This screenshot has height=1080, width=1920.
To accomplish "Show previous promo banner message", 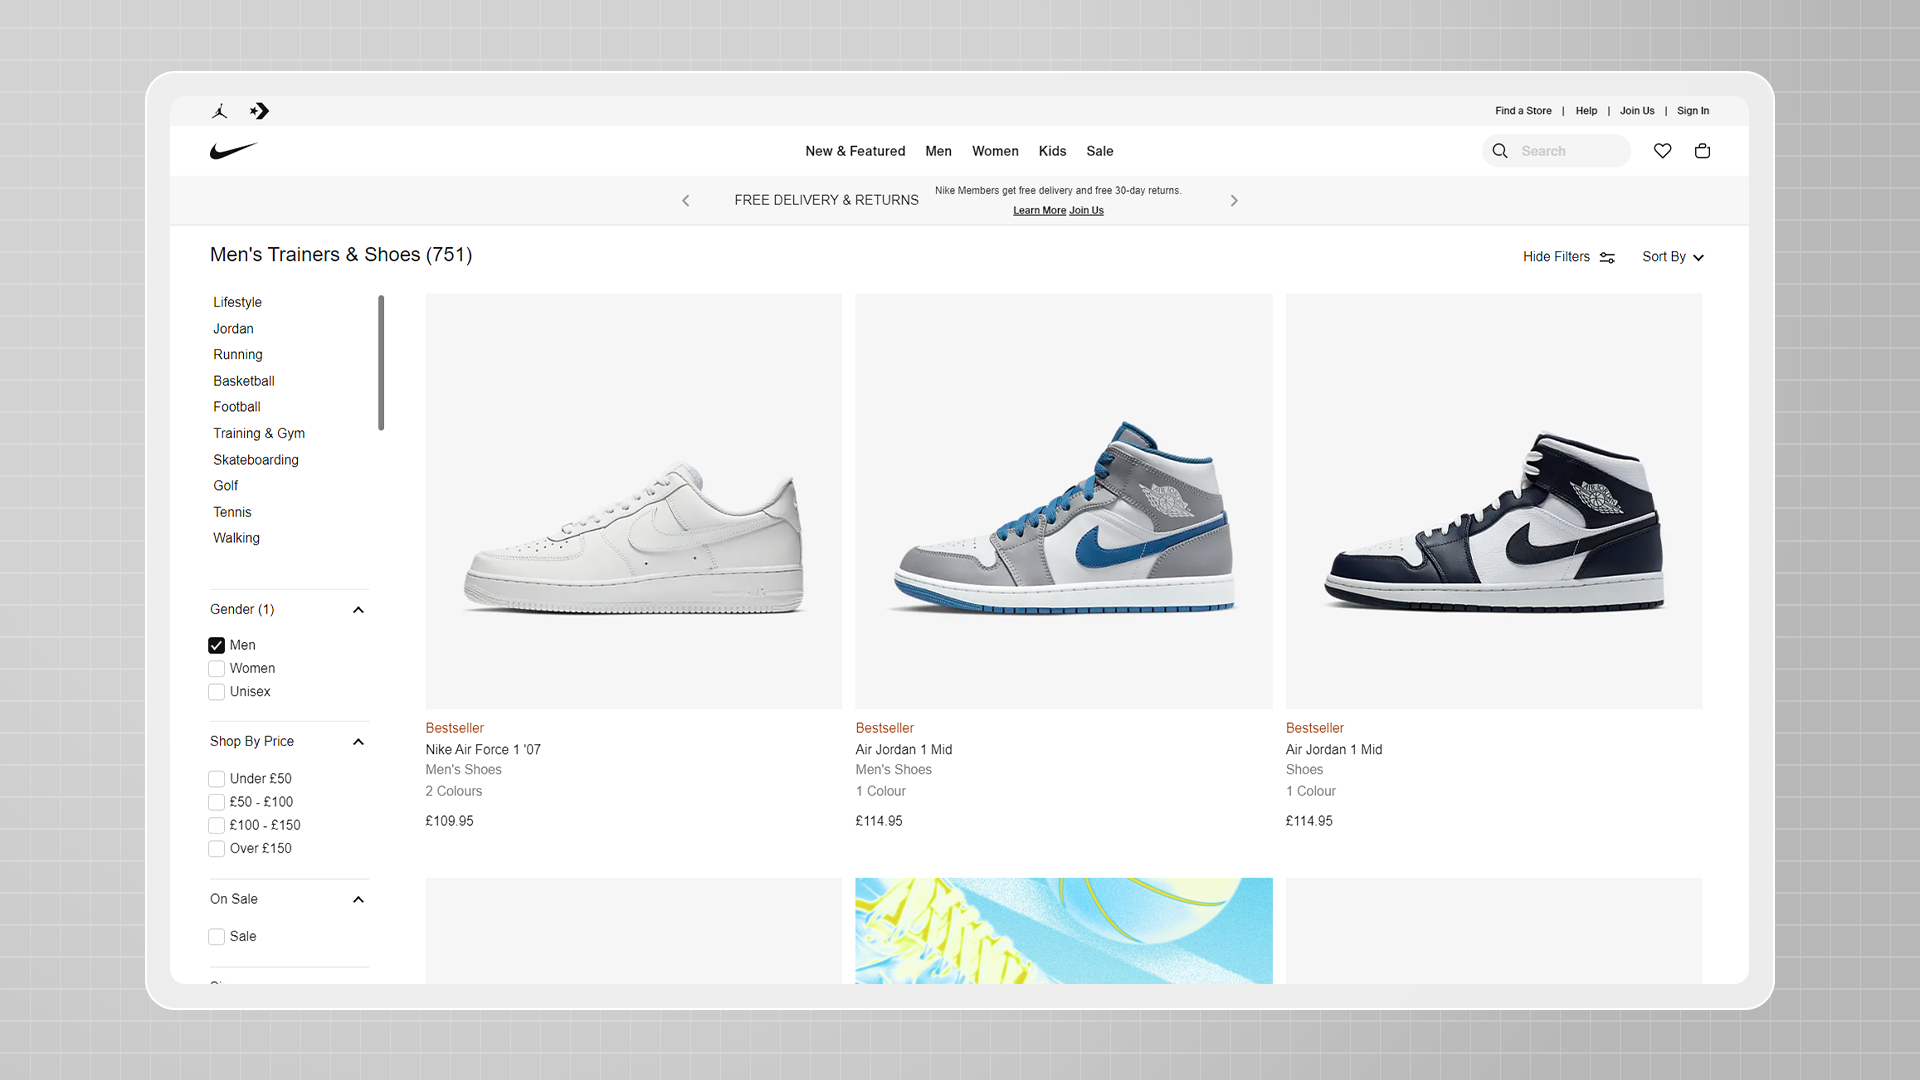I will 686,201.
